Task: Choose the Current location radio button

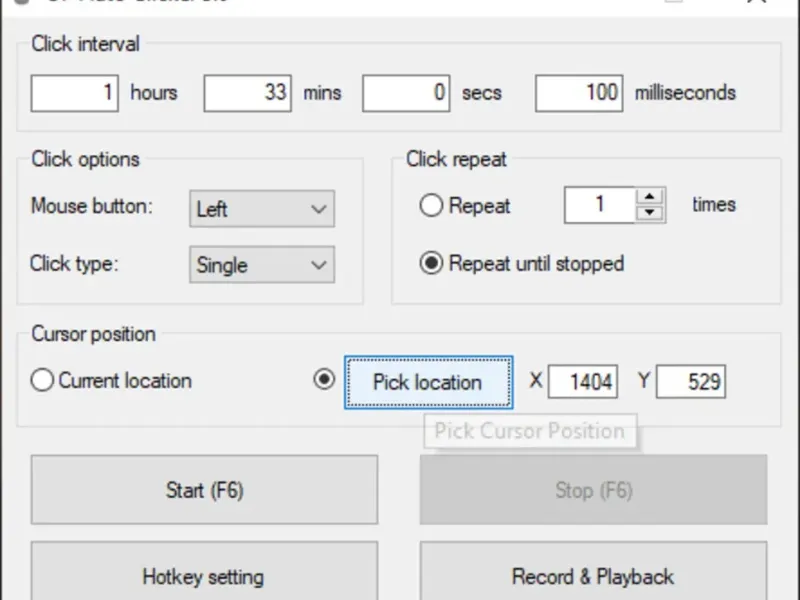Action: tap(42, 381)
